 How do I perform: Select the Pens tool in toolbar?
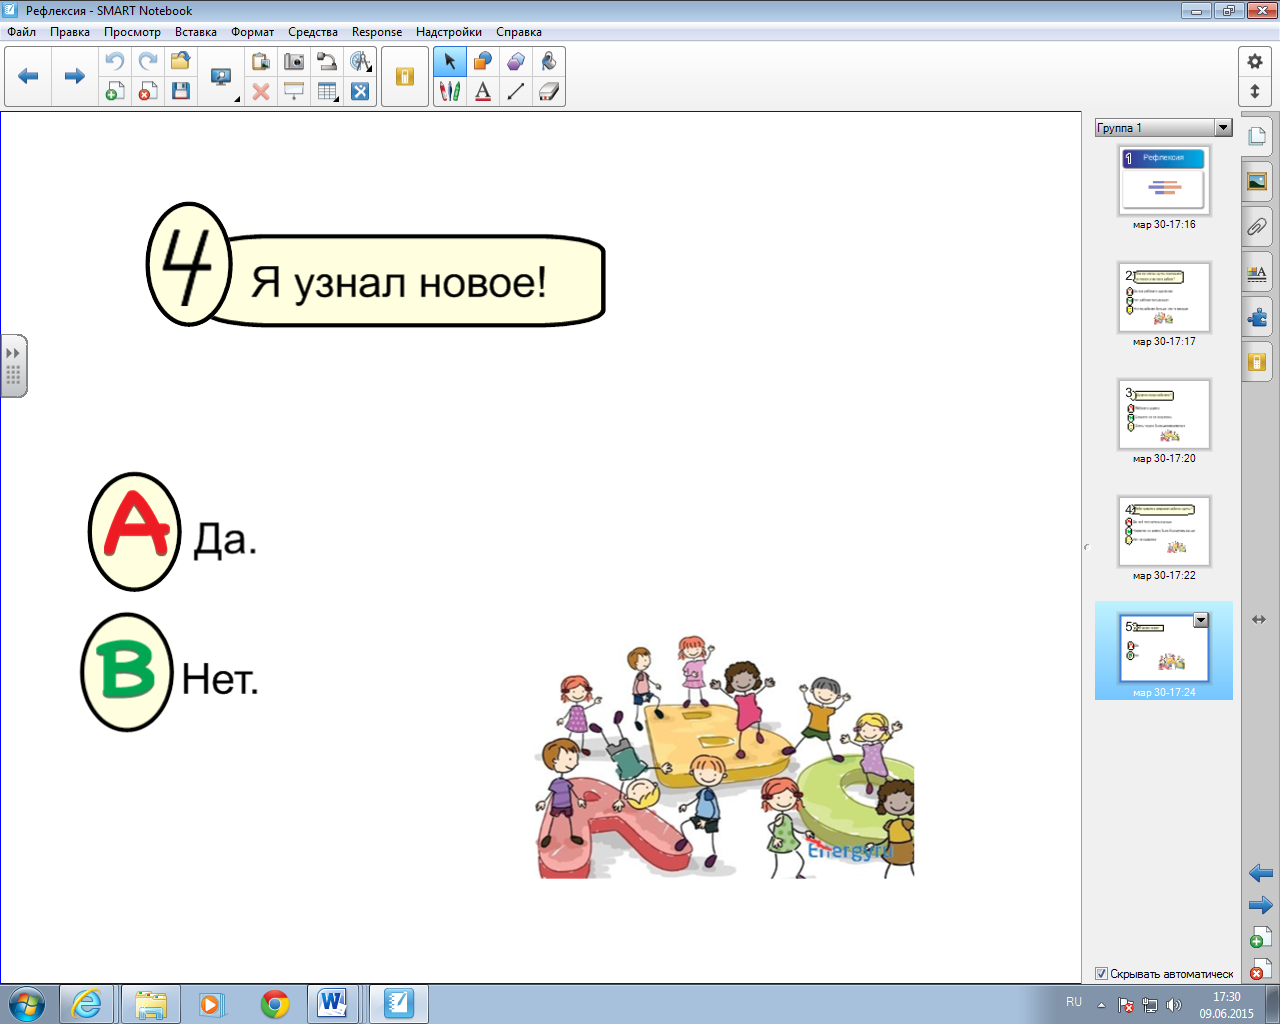pos(450,92)
